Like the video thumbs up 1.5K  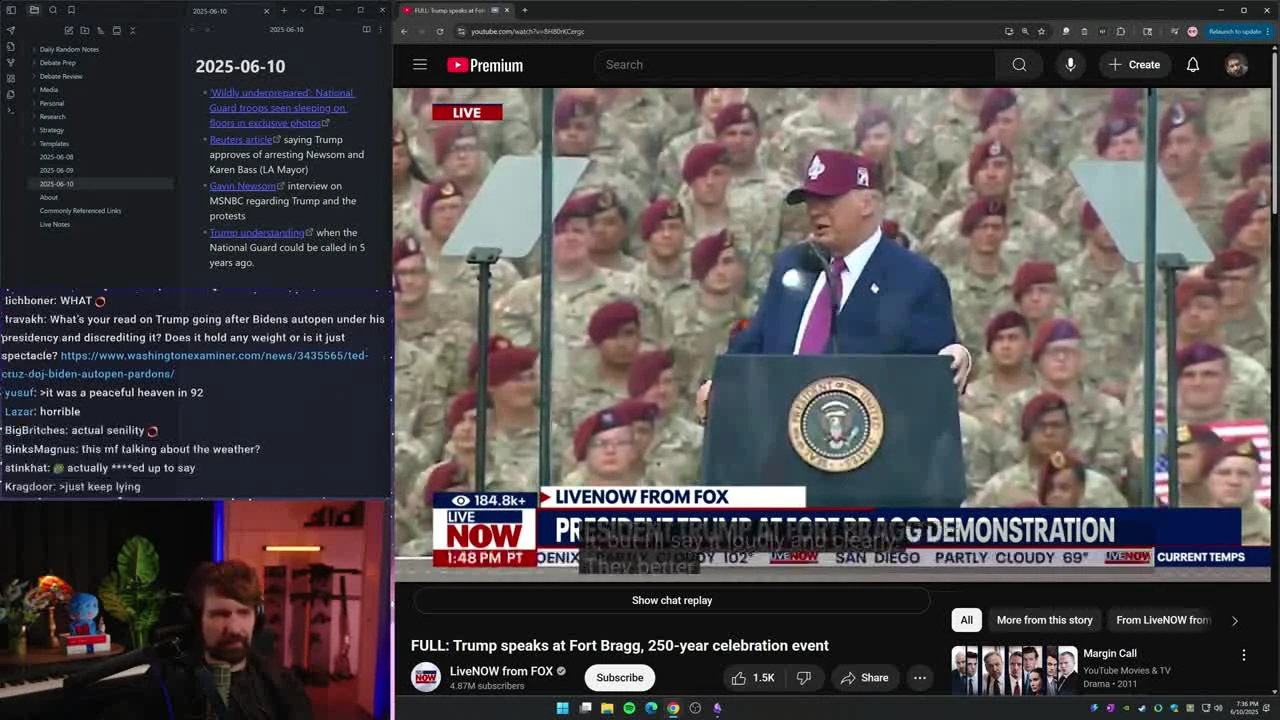(753, 677)
